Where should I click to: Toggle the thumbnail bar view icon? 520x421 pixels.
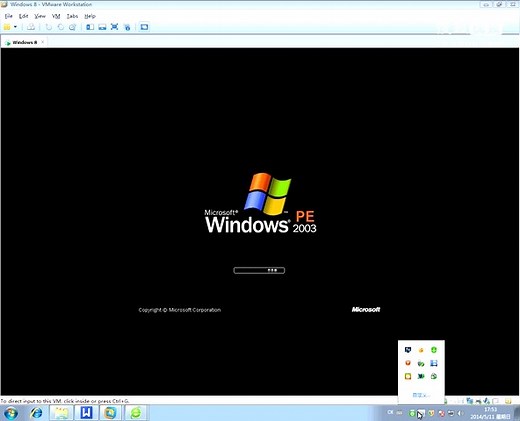click(102, 27)
